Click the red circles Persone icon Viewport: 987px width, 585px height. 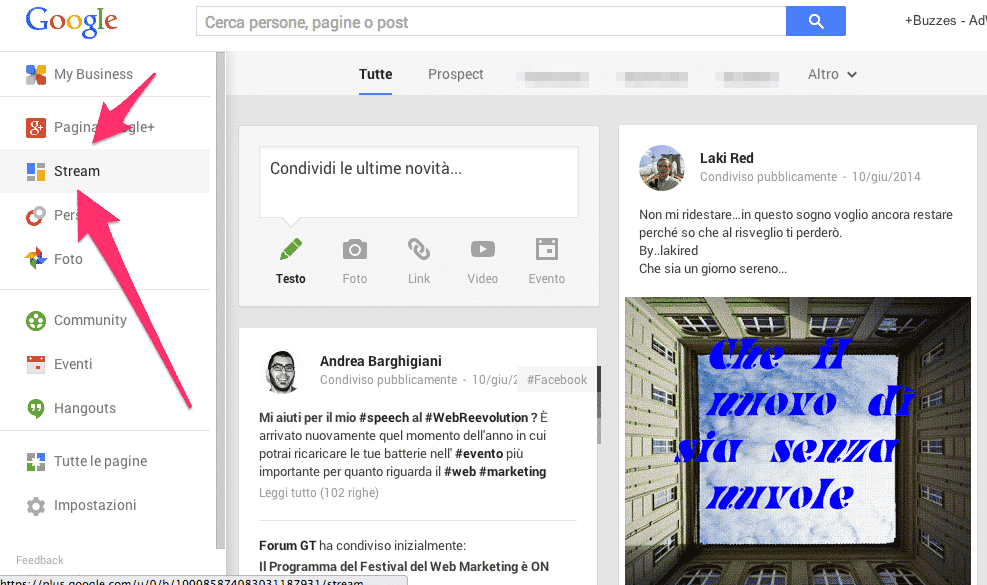click(36, 215)
